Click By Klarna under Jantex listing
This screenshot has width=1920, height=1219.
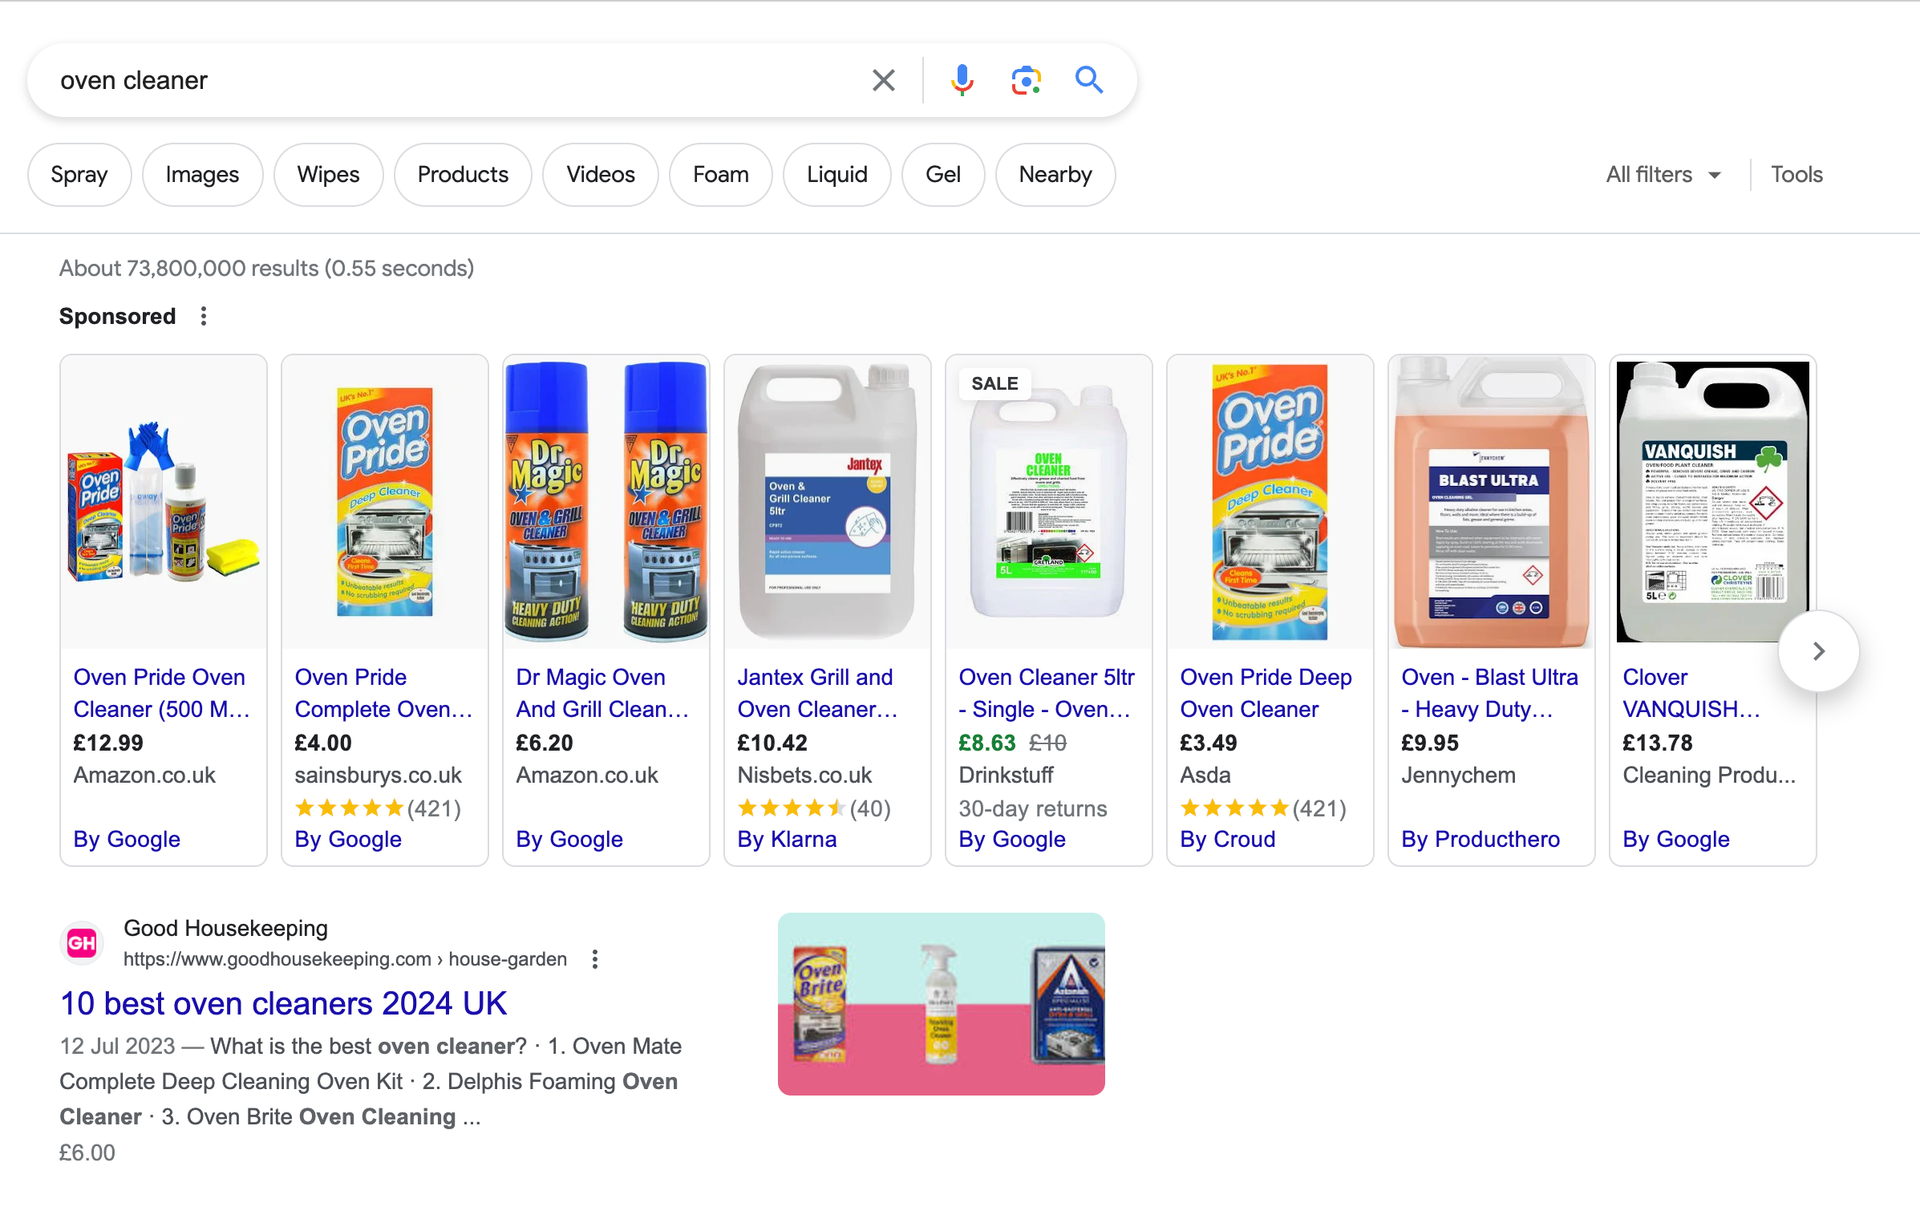coord(787,839)
